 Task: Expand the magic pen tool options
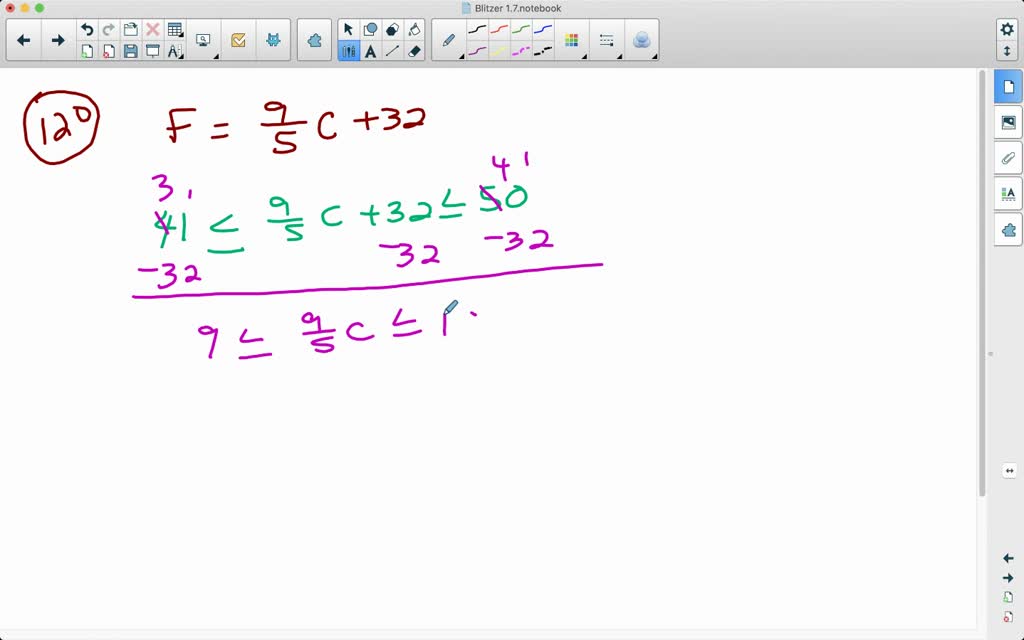[655, 55]
